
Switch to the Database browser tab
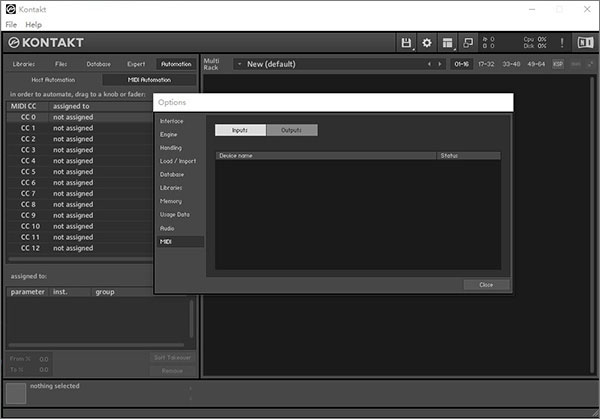(98, 64)
